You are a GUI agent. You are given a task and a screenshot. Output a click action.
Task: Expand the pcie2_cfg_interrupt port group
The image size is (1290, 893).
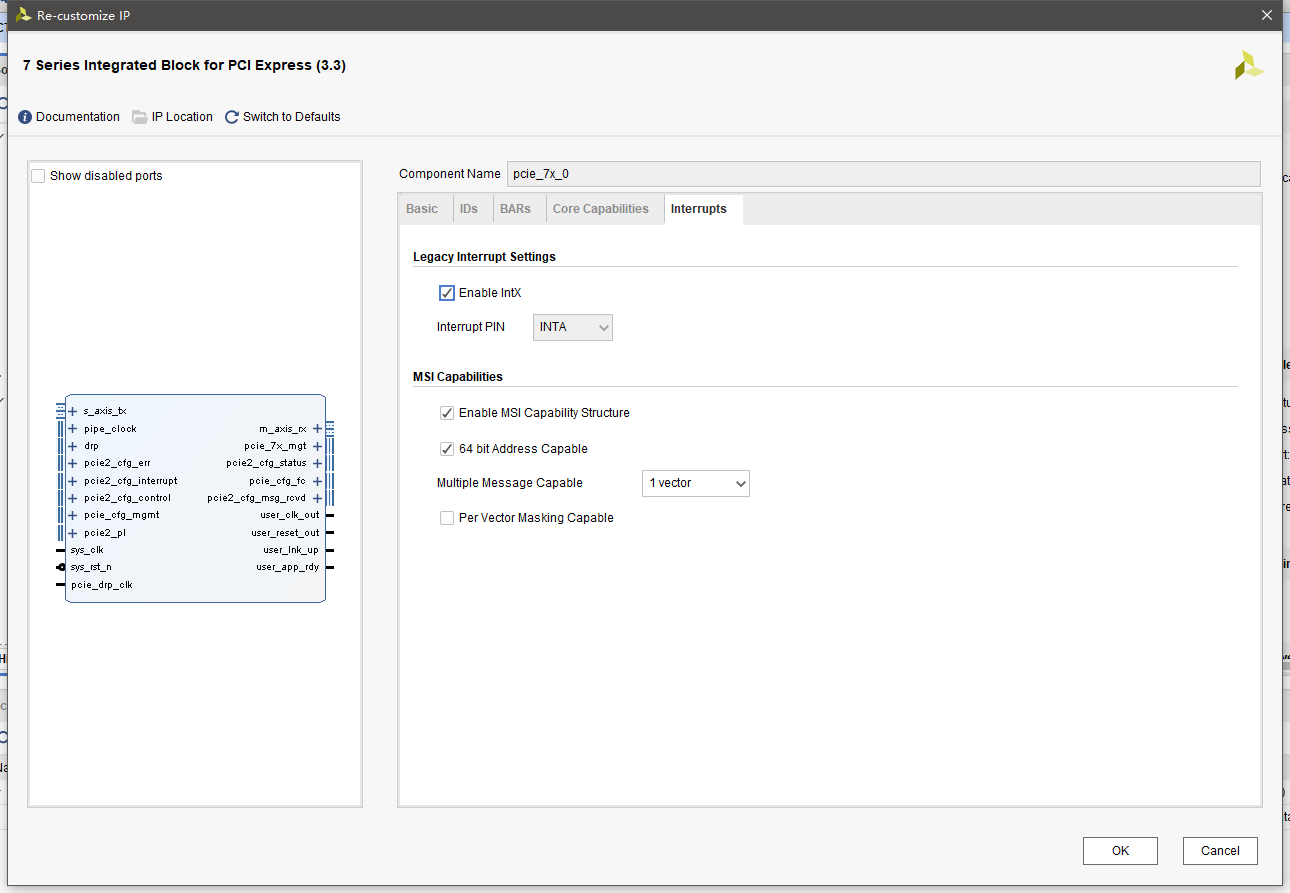(73, 481)
